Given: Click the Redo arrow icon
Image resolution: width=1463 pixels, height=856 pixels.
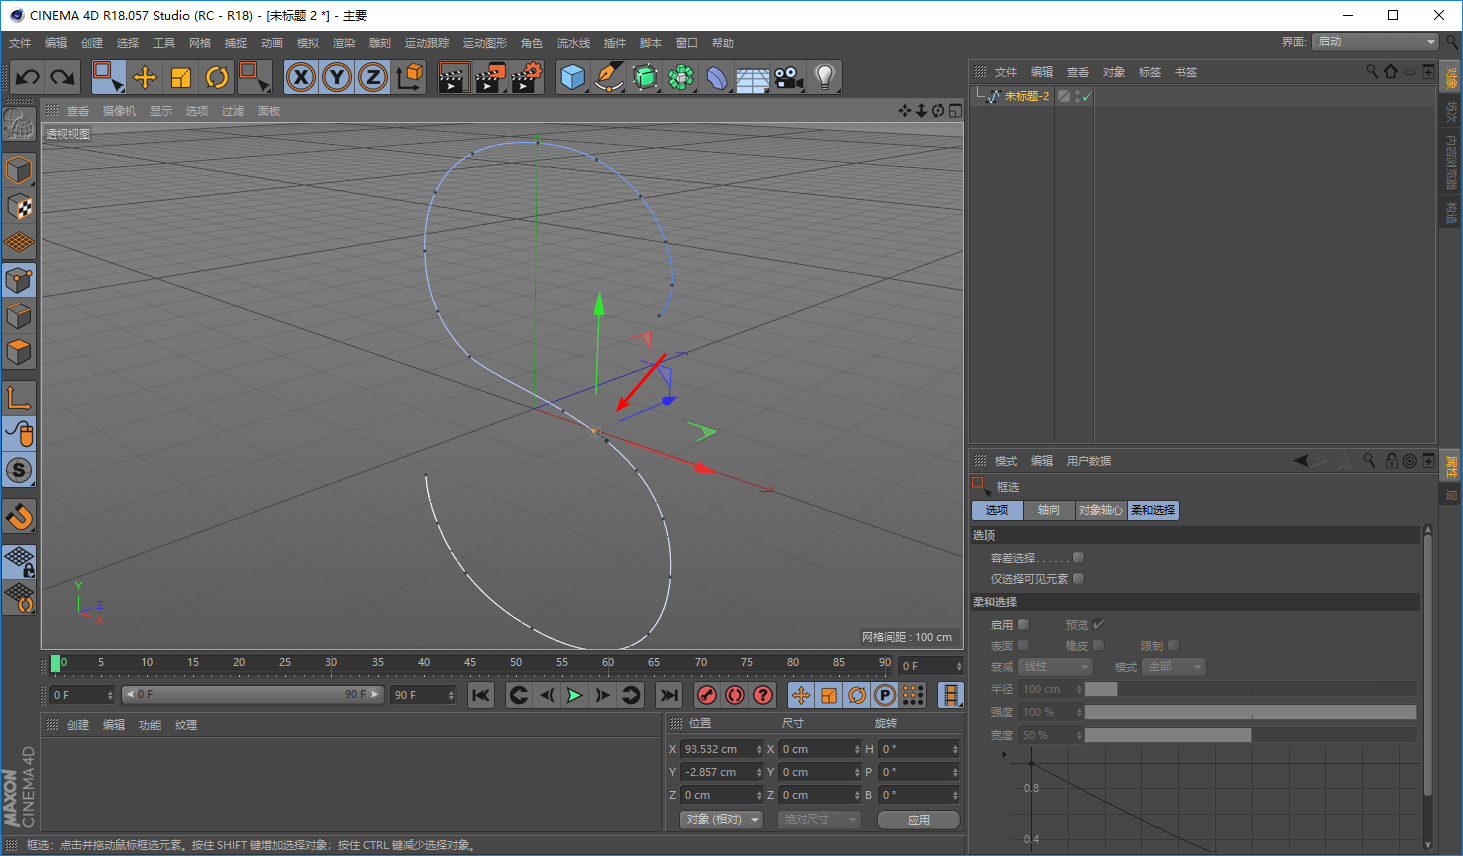Looking at the screenshot, I should 63,77.
